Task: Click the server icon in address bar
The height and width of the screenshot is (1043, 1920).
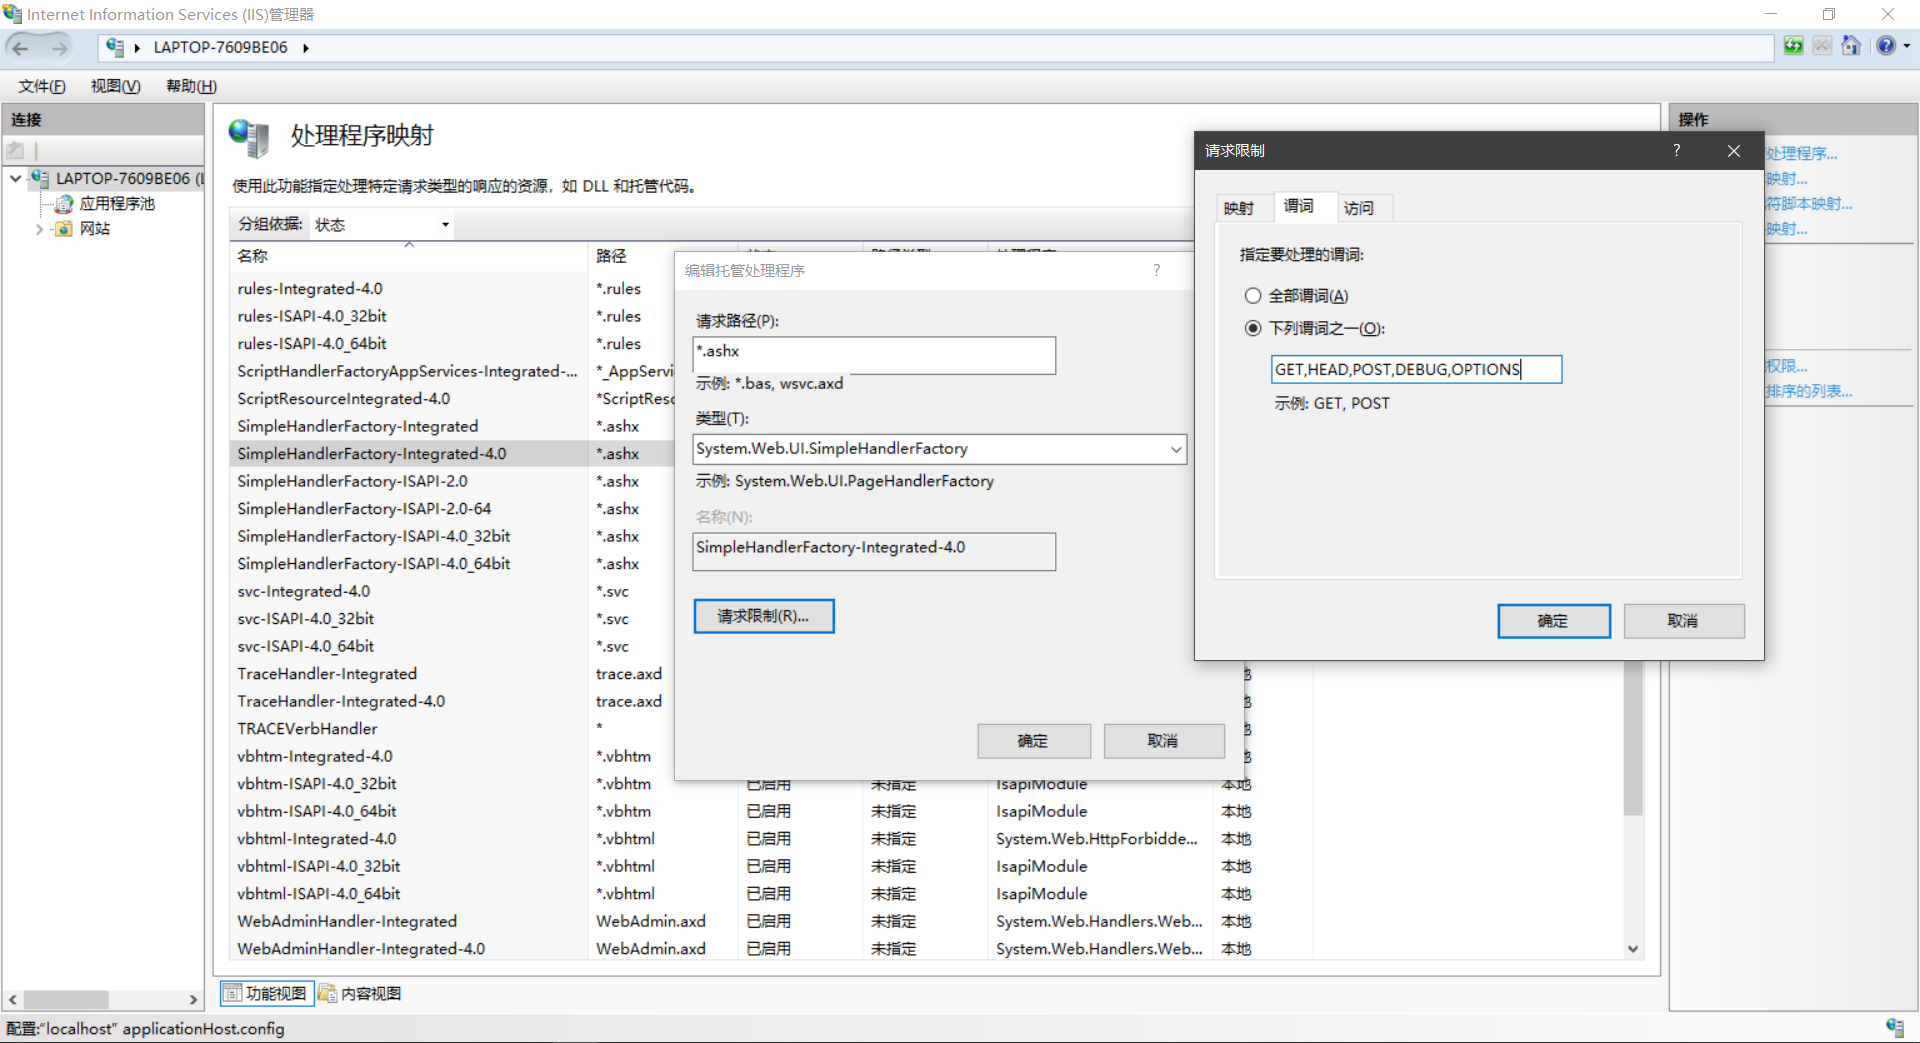Action: (115, 47)
